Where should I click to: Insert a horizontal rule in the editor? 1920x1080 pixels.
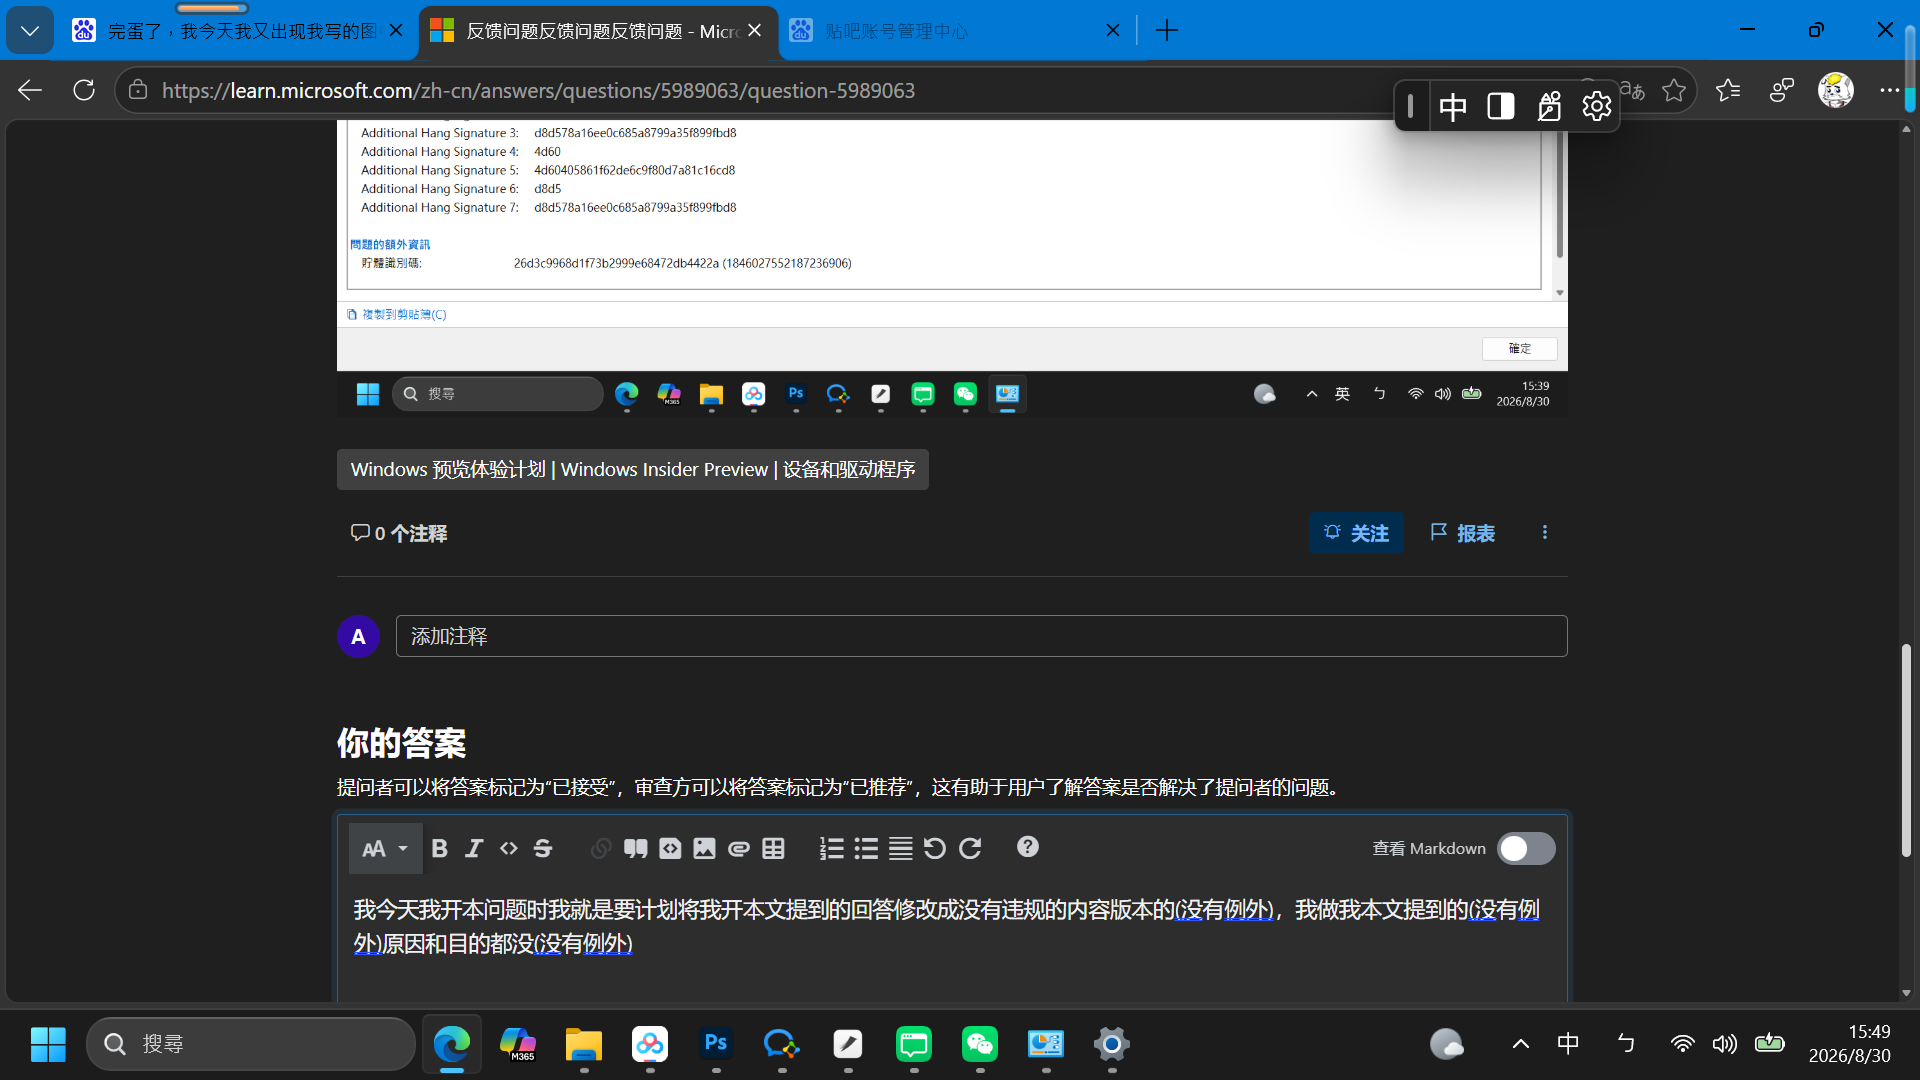[x=900, y=848]
